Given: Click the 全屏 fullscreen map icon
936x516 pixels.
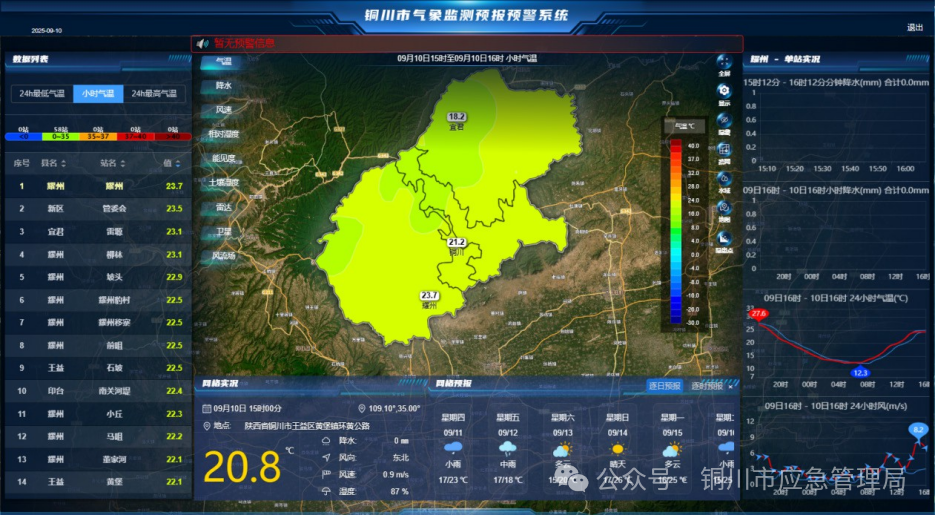Looking at the screenshot, I should pyautogui.click(x=723, y=63).
